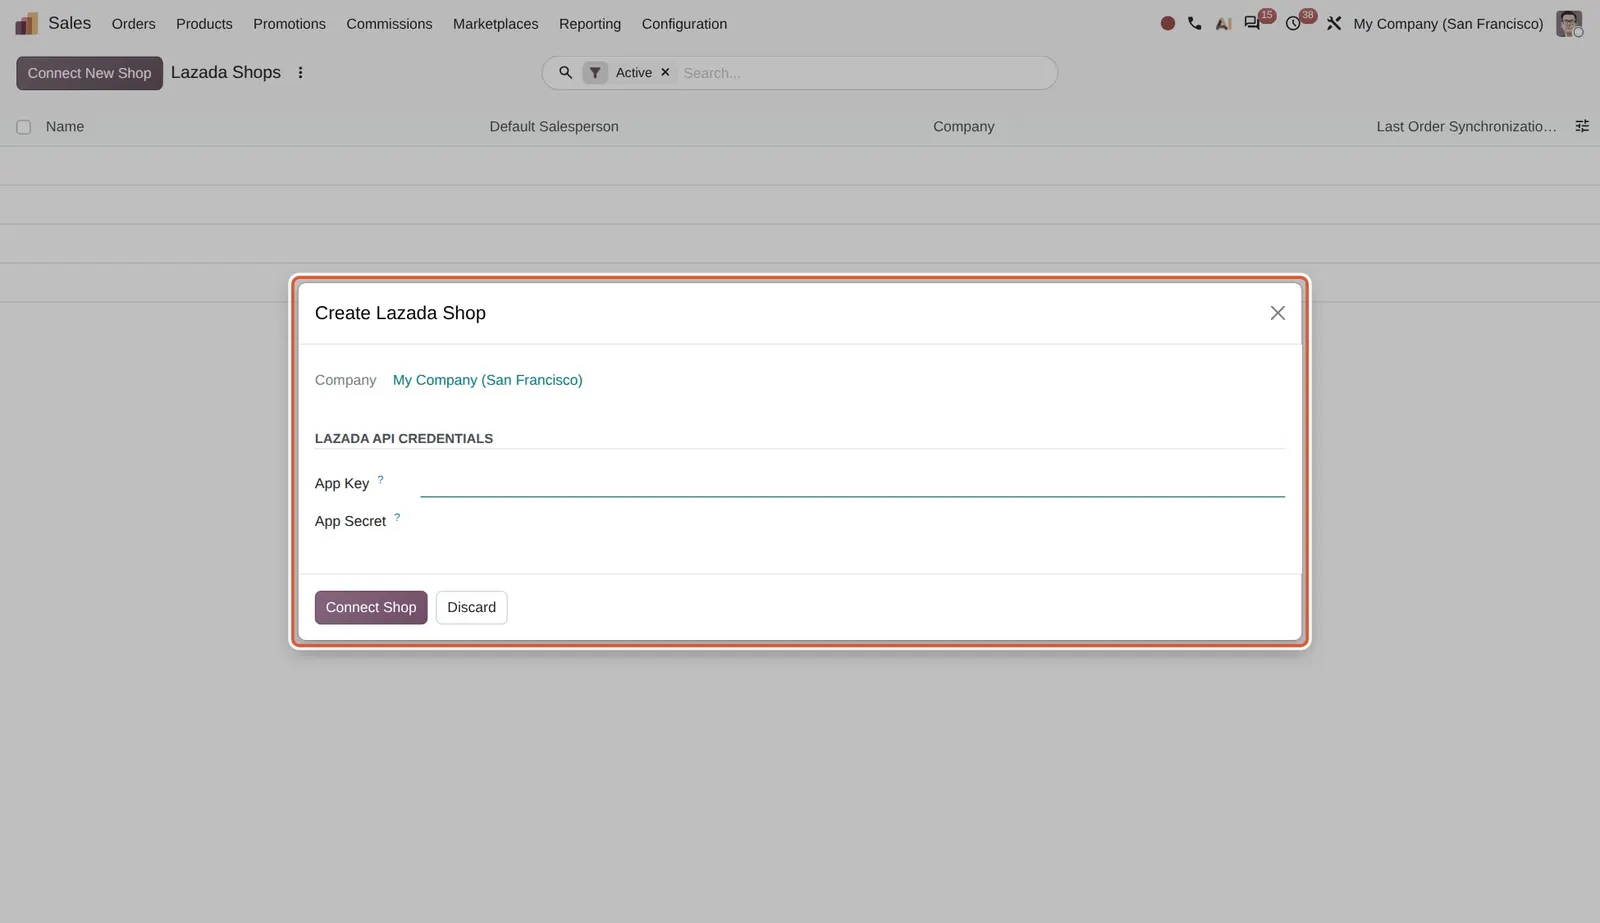Open the Promotions menu
The image size is (1600, 923).
(x=289, y=23)
